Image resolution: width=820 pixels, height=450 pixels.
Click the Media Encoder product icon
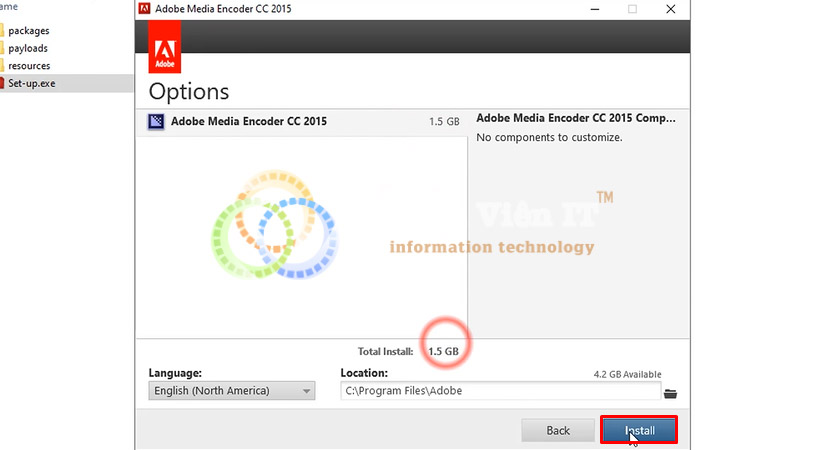(x=156, y=121)
